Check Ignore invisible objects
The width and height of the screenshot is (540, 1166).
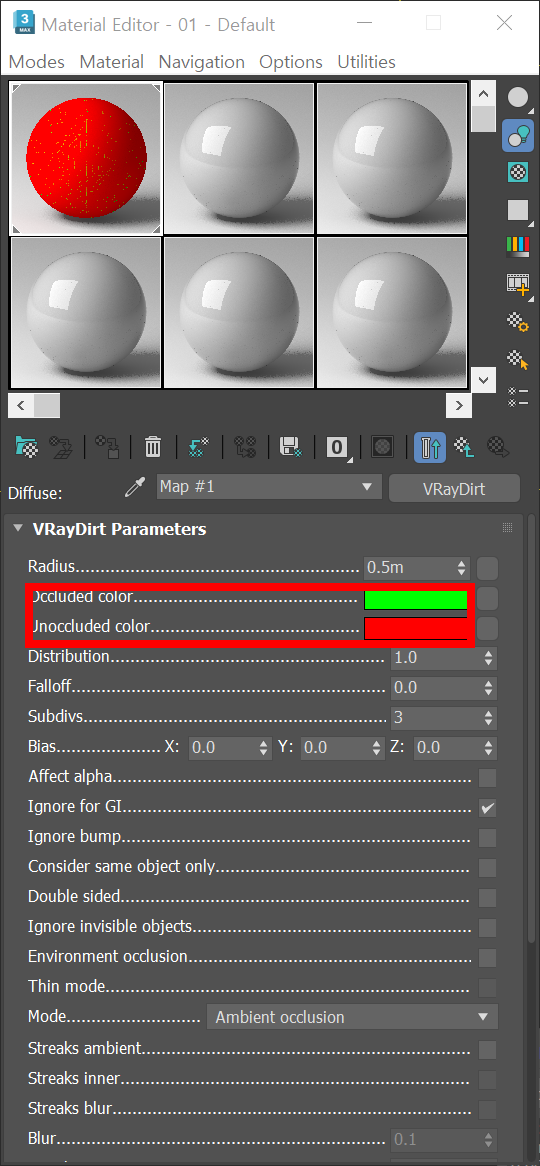pyautogui.click(x=488, y=928)
